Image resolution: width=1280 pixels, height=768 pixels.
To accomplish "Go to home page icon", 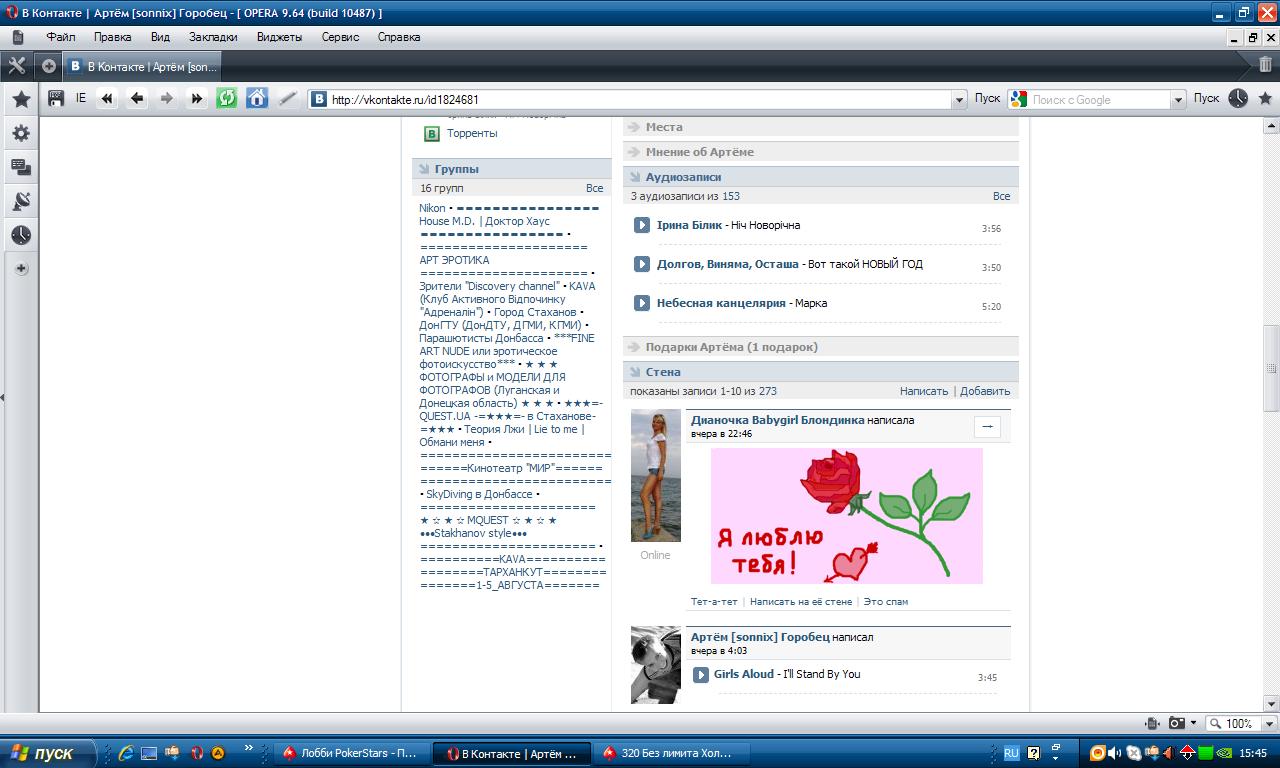I will point(257,98).
